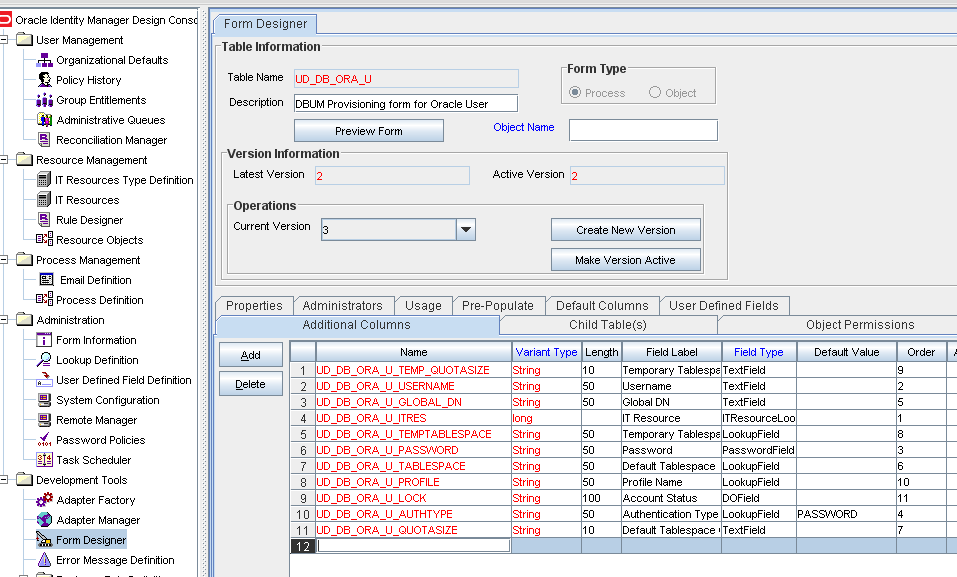Click the DOField field type cell

point(759,498)
